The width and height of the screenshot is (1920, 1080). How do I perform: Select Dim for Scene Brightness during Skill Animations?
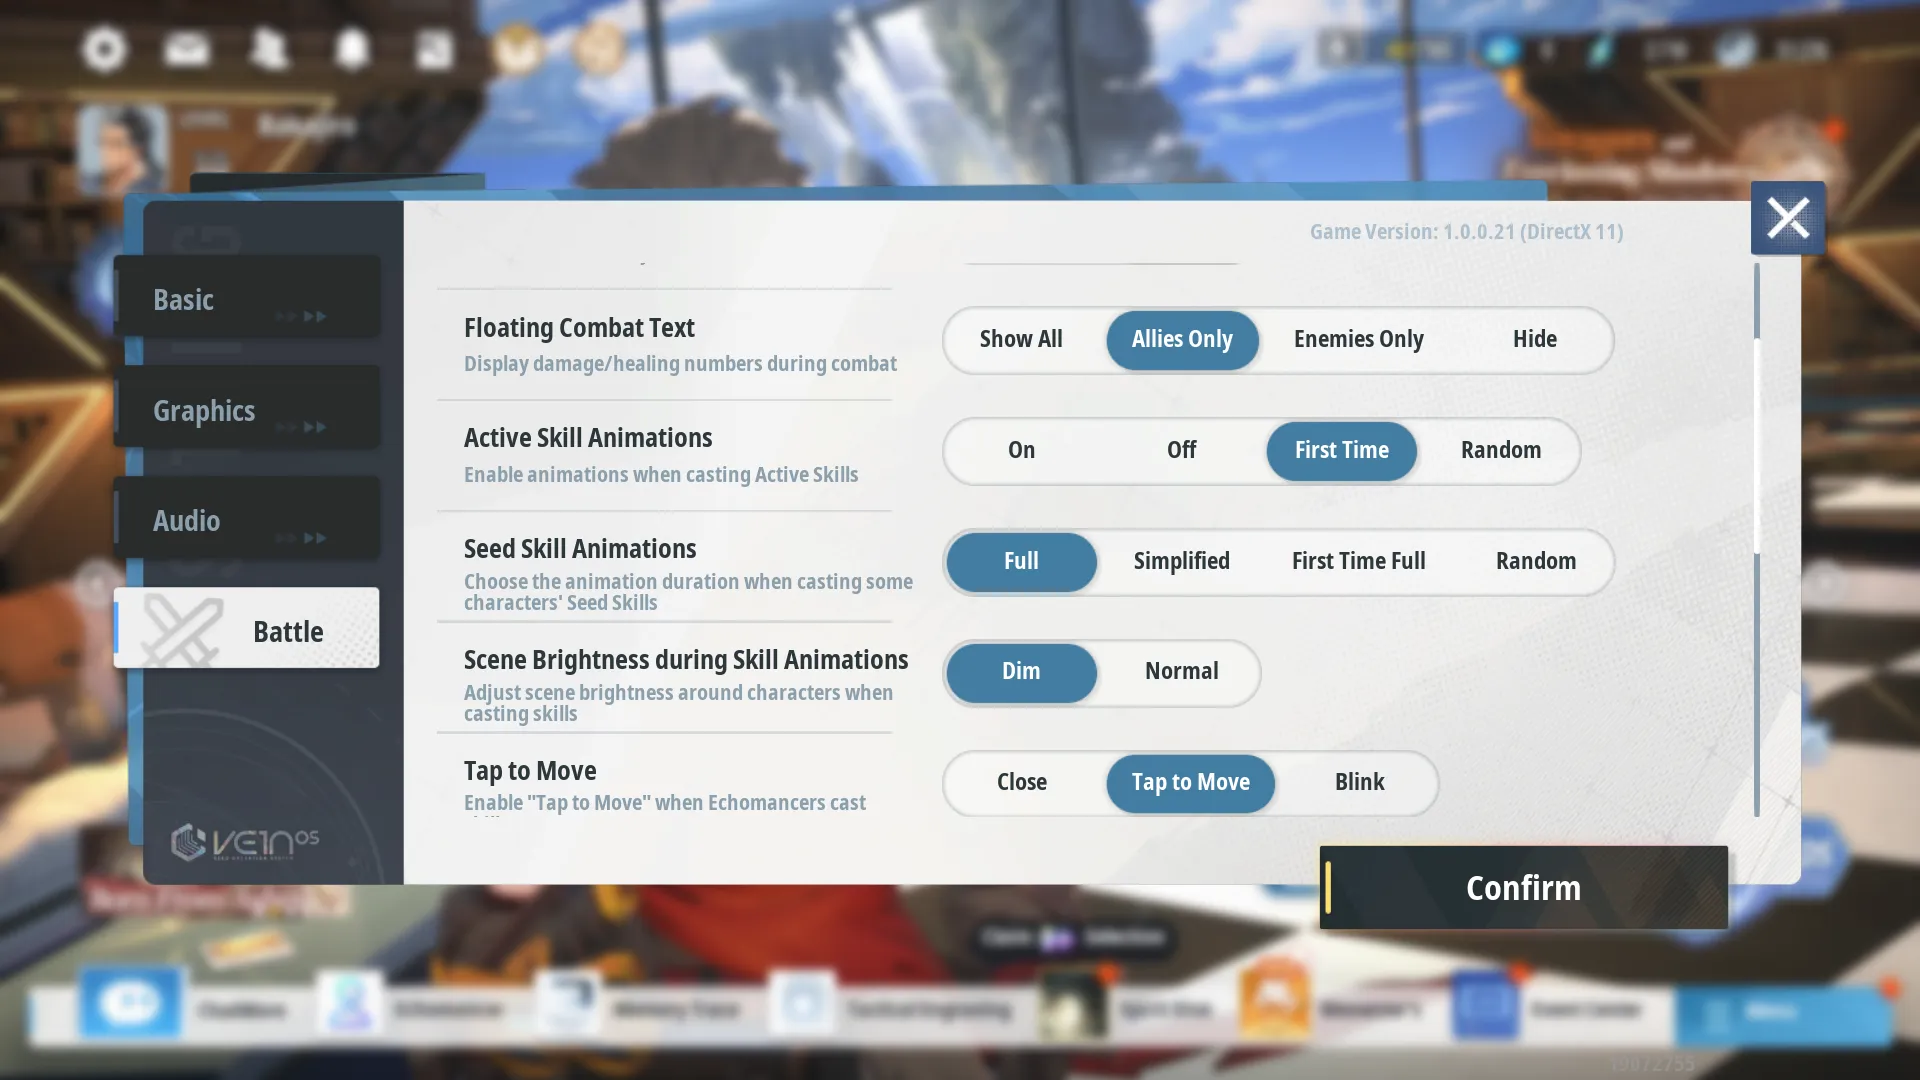1021,671
